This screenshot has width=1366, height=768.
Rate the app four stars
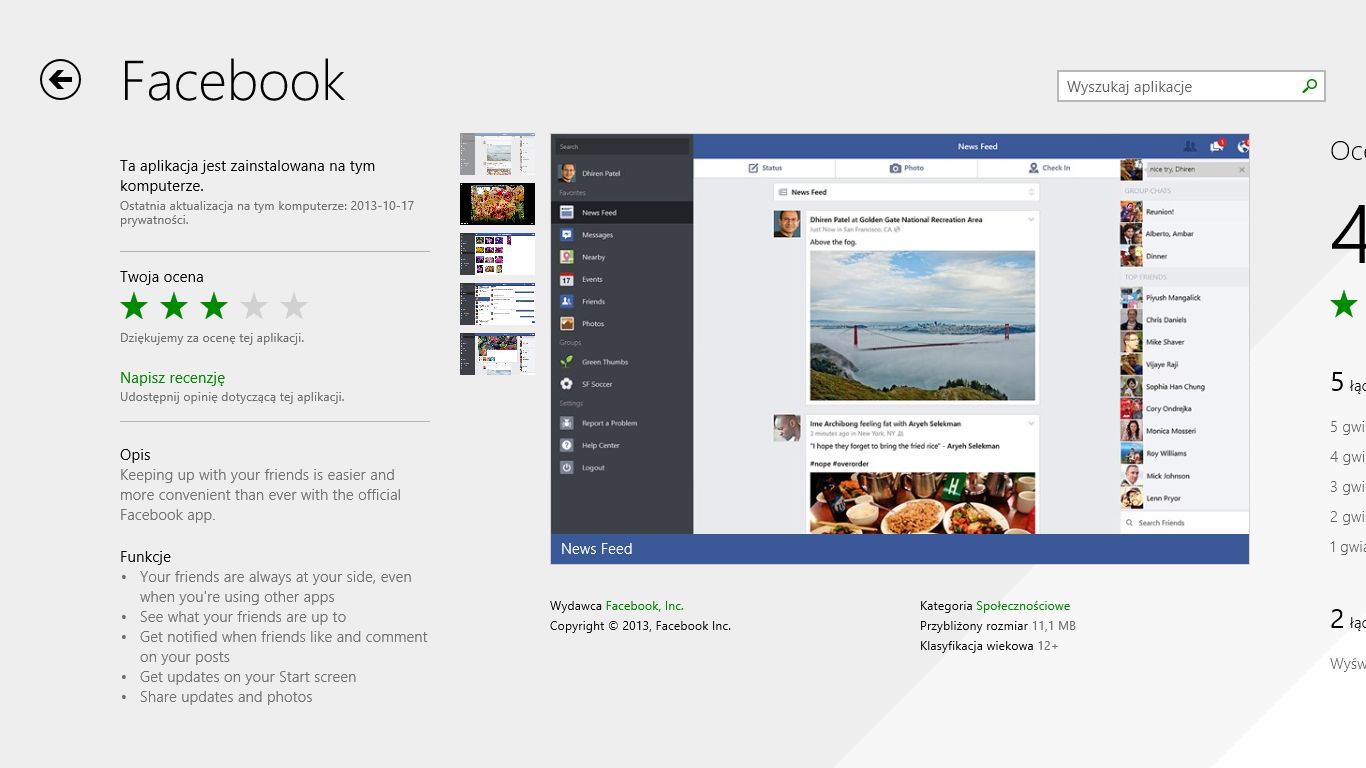tap(254, 306)
